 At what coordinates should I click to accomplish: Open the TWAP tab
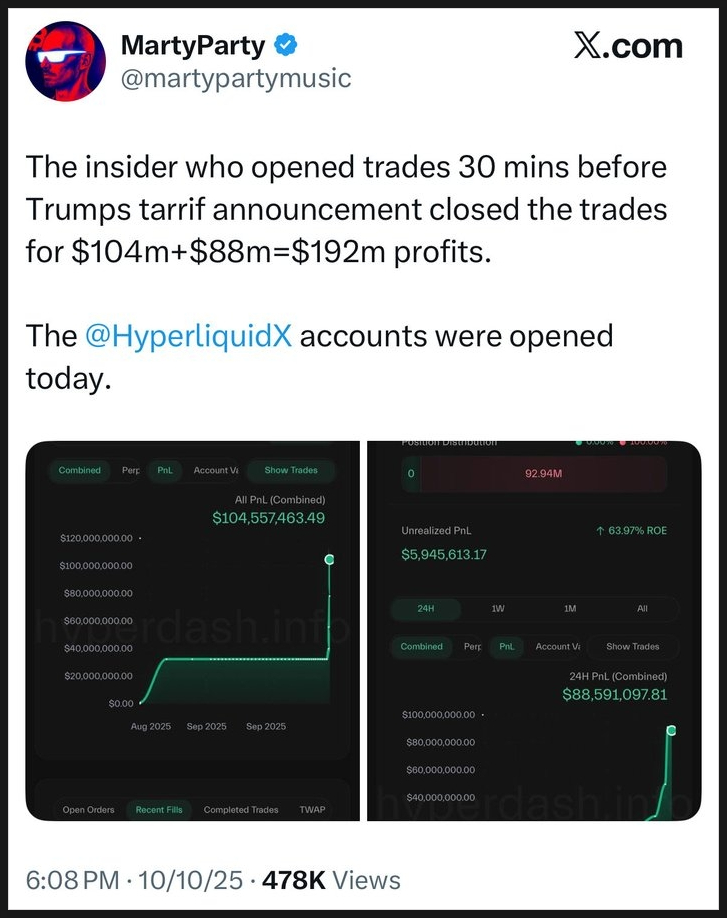pos(312,809)
